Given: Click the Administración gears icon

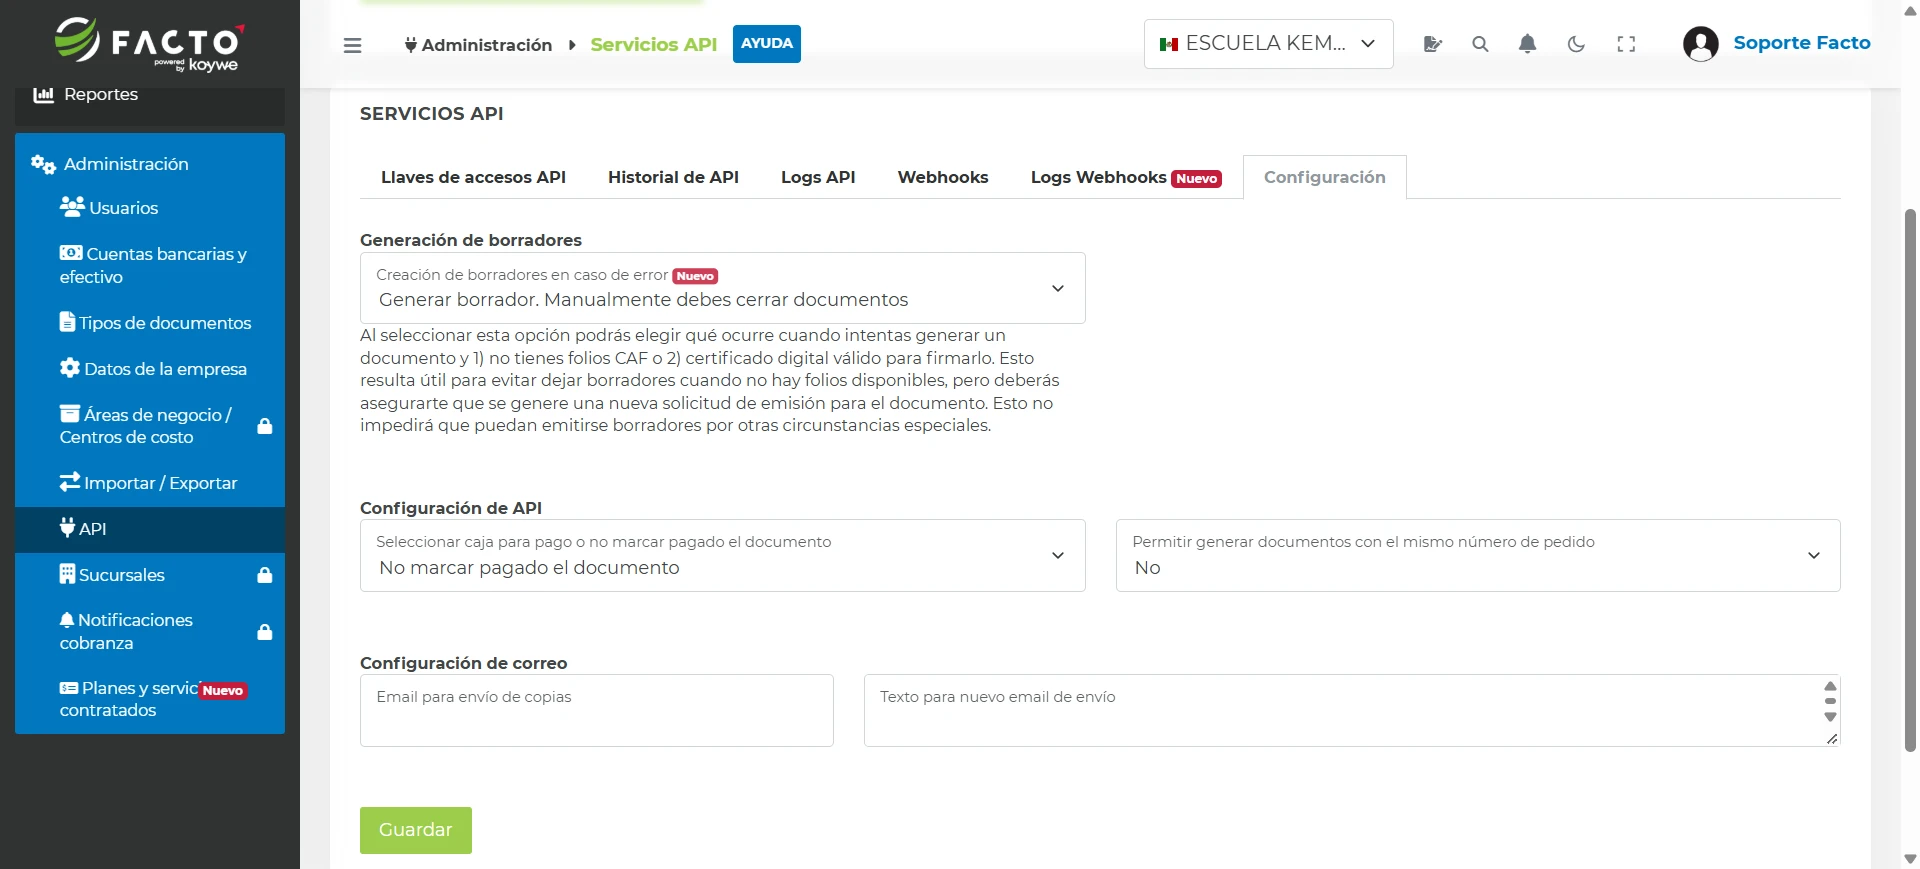Looking at the screenshot, I should pyautogui.click(x=43, y=164).
